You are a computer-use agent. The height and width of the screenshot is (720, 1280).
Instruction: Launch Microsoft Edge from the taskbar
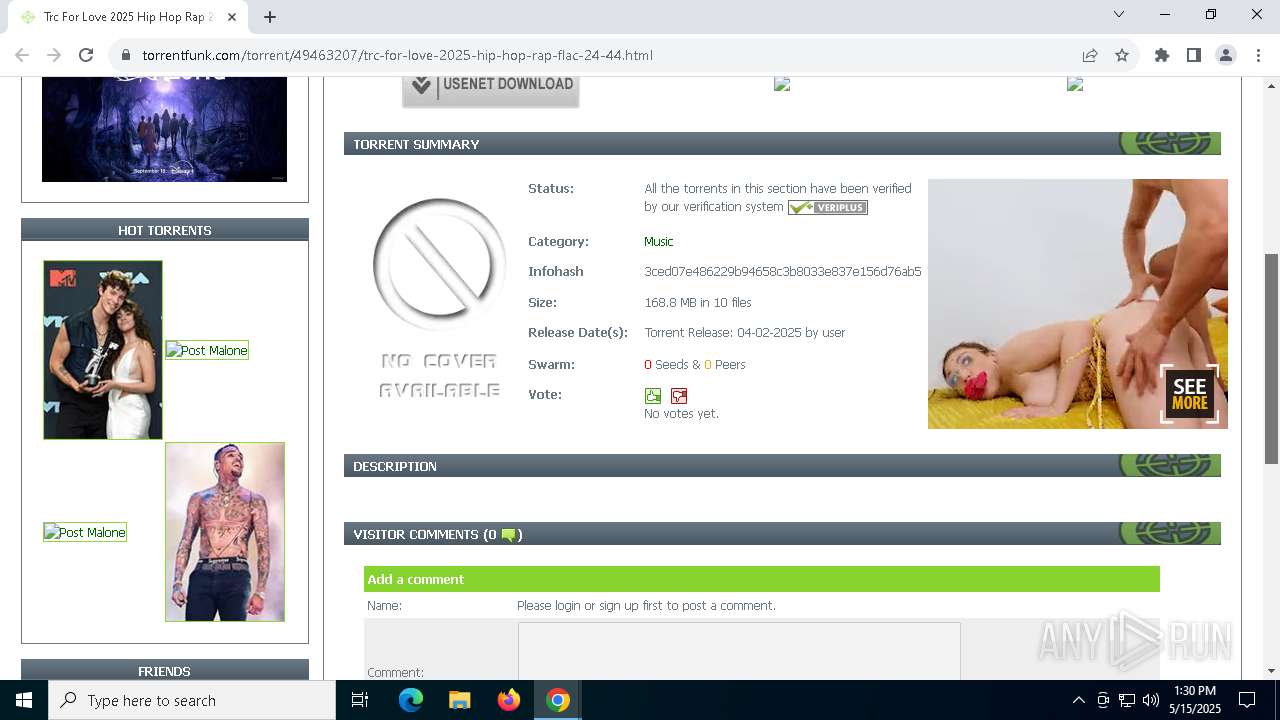coord(411,700)
